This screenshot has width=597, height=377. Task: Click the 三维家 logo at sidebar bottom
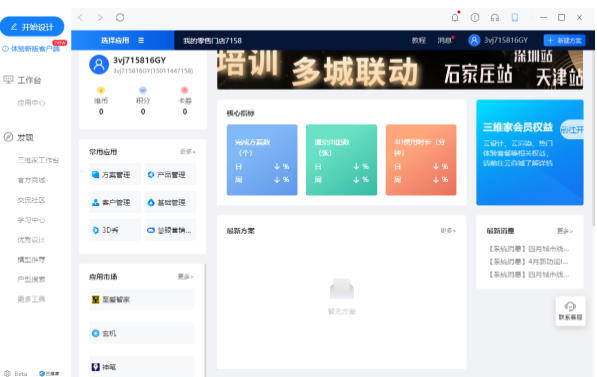tap(49, 374)
